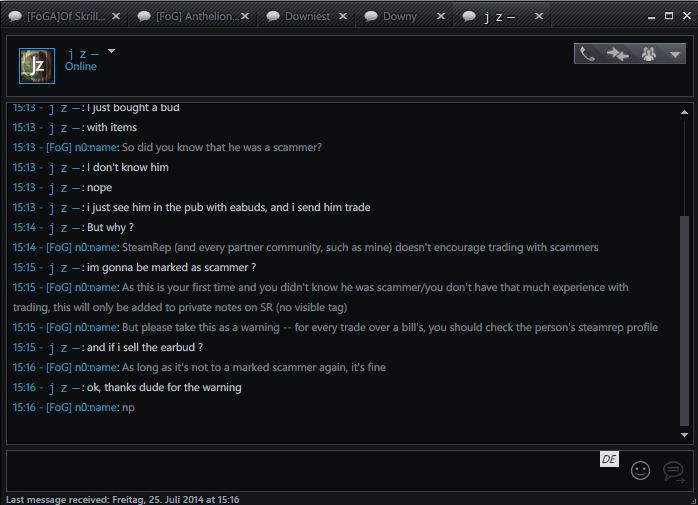
Task: Click the DE input language indicator
Action: tap(610, 459)
